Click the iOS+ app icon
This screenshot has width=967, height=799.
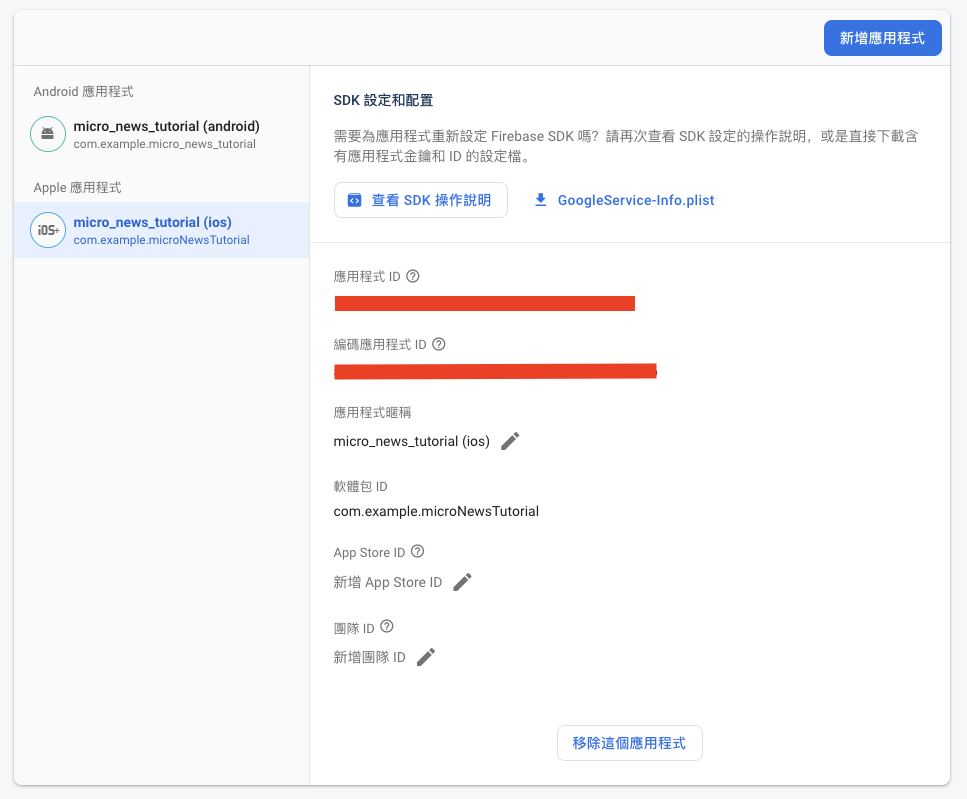tap(48, 230)
